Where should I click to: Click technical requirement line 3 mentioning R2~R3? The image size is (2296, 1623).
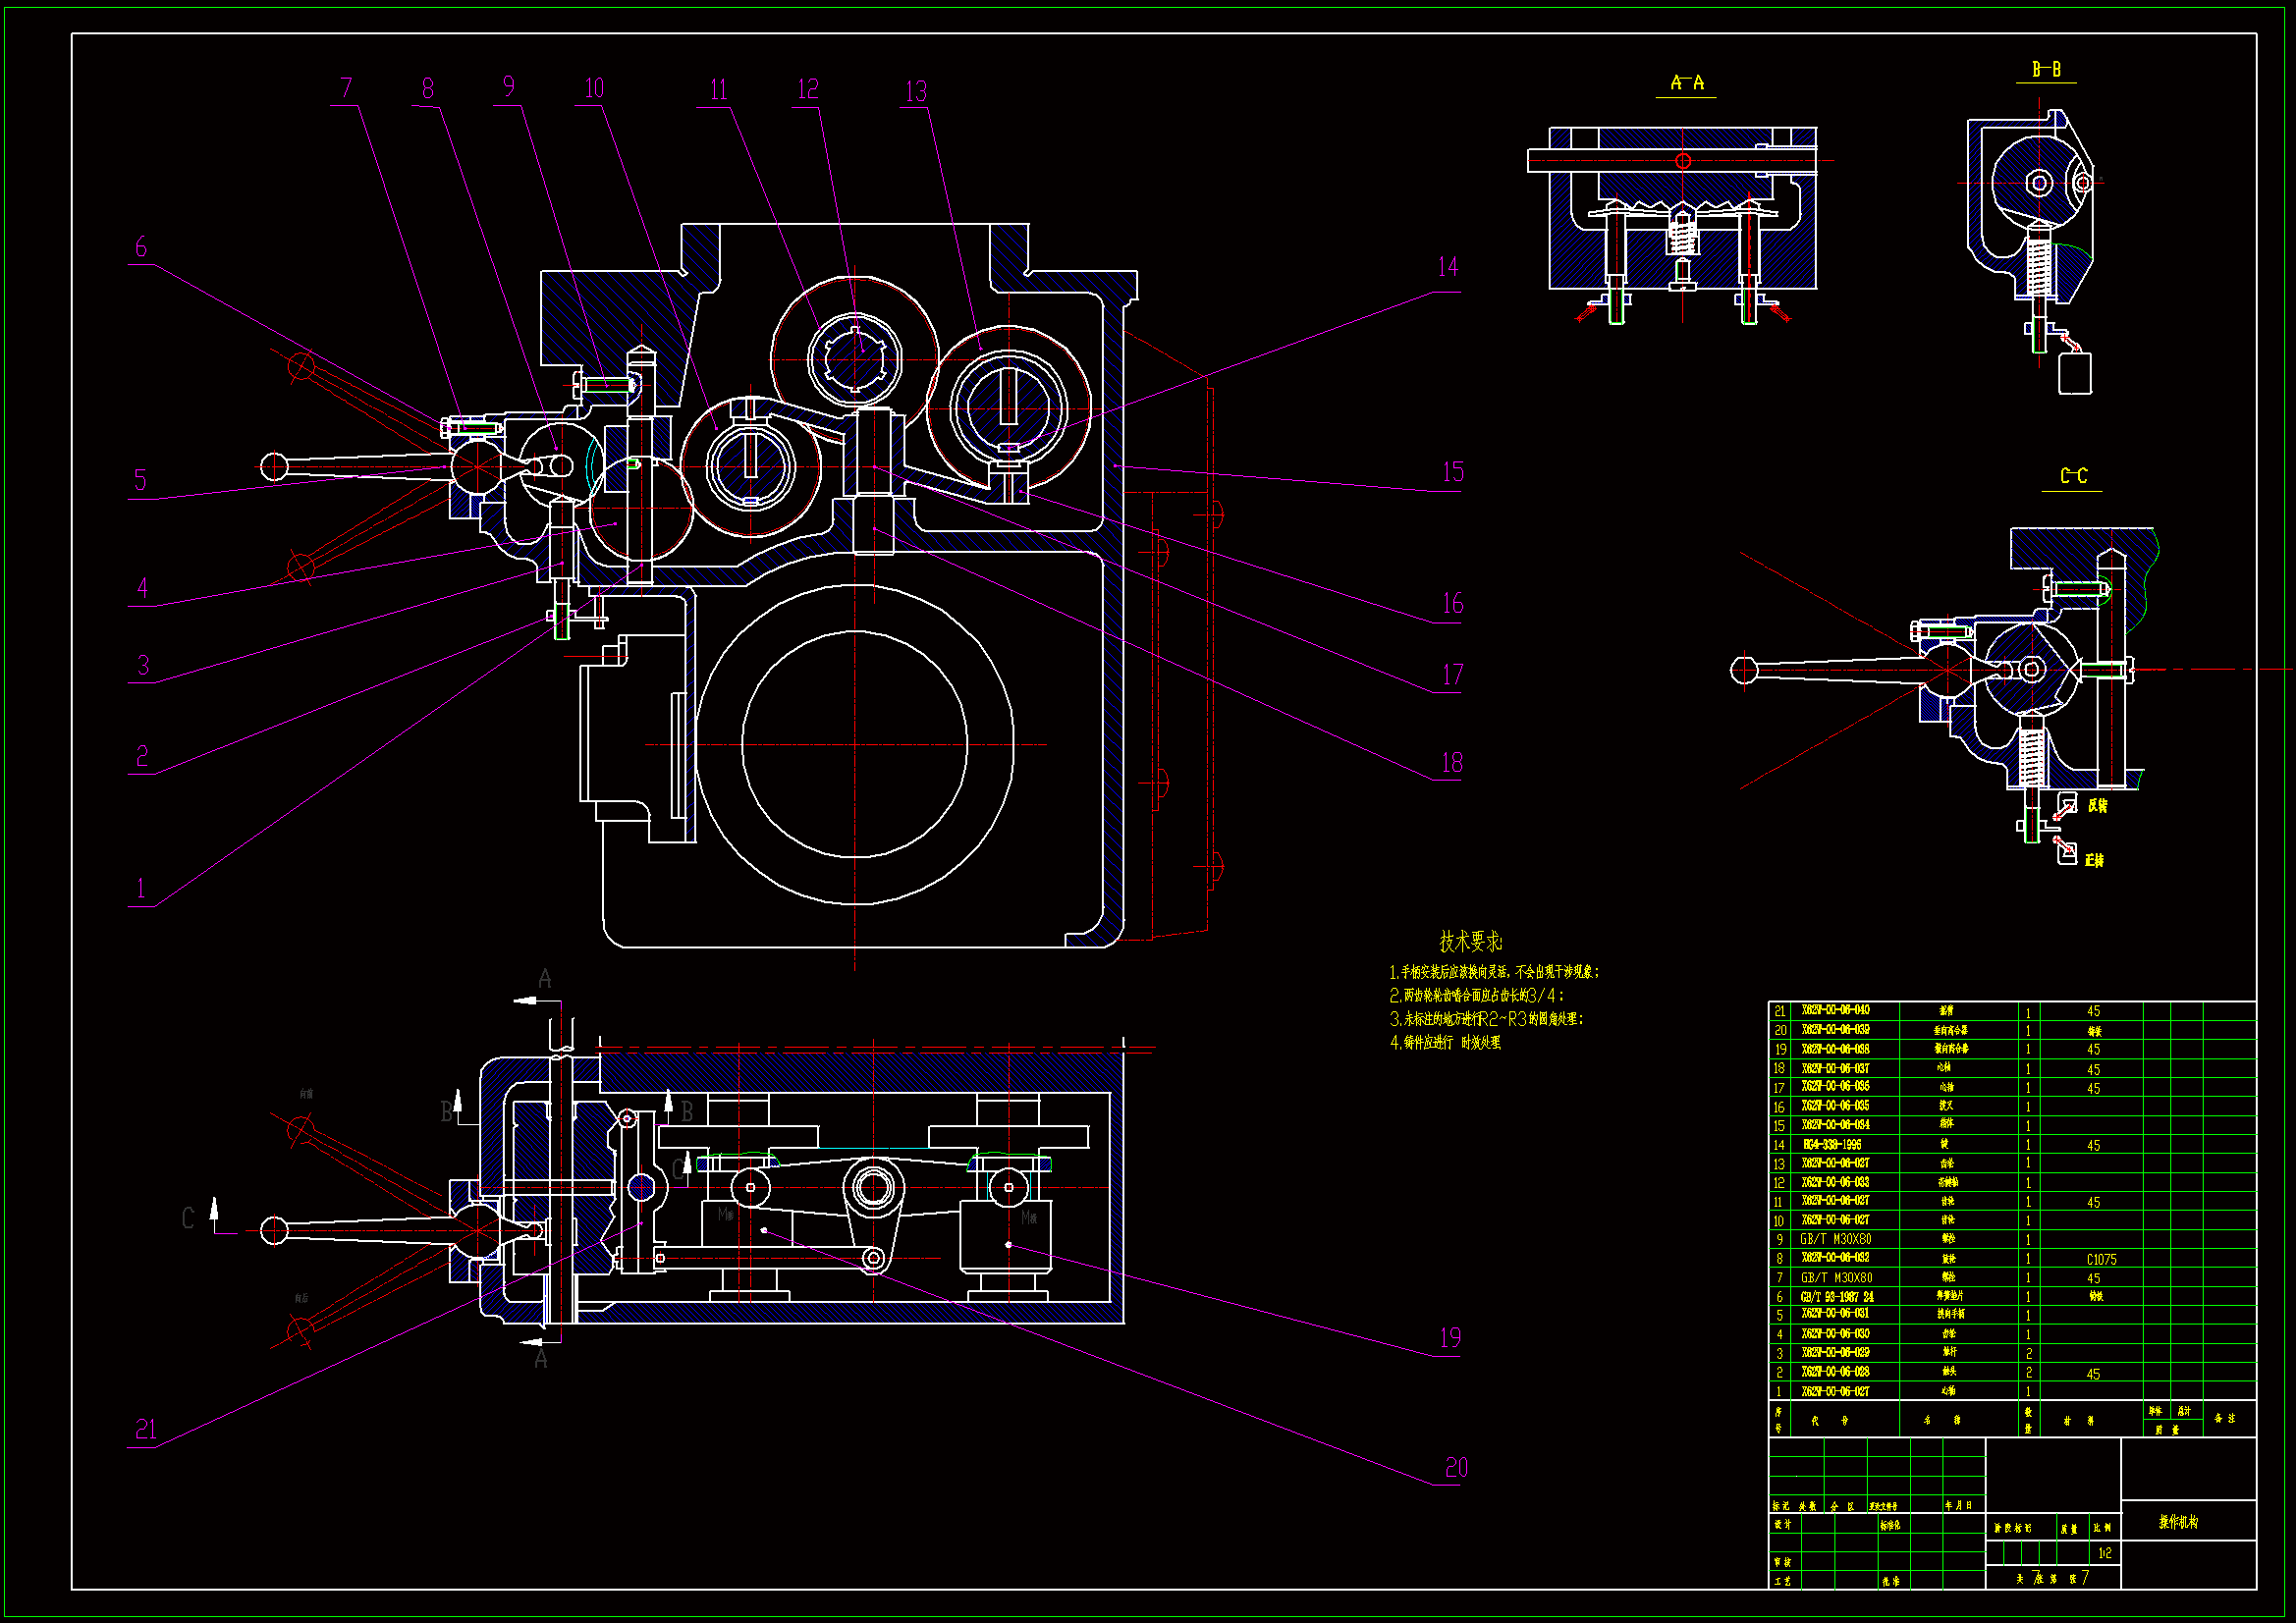1486,1019
